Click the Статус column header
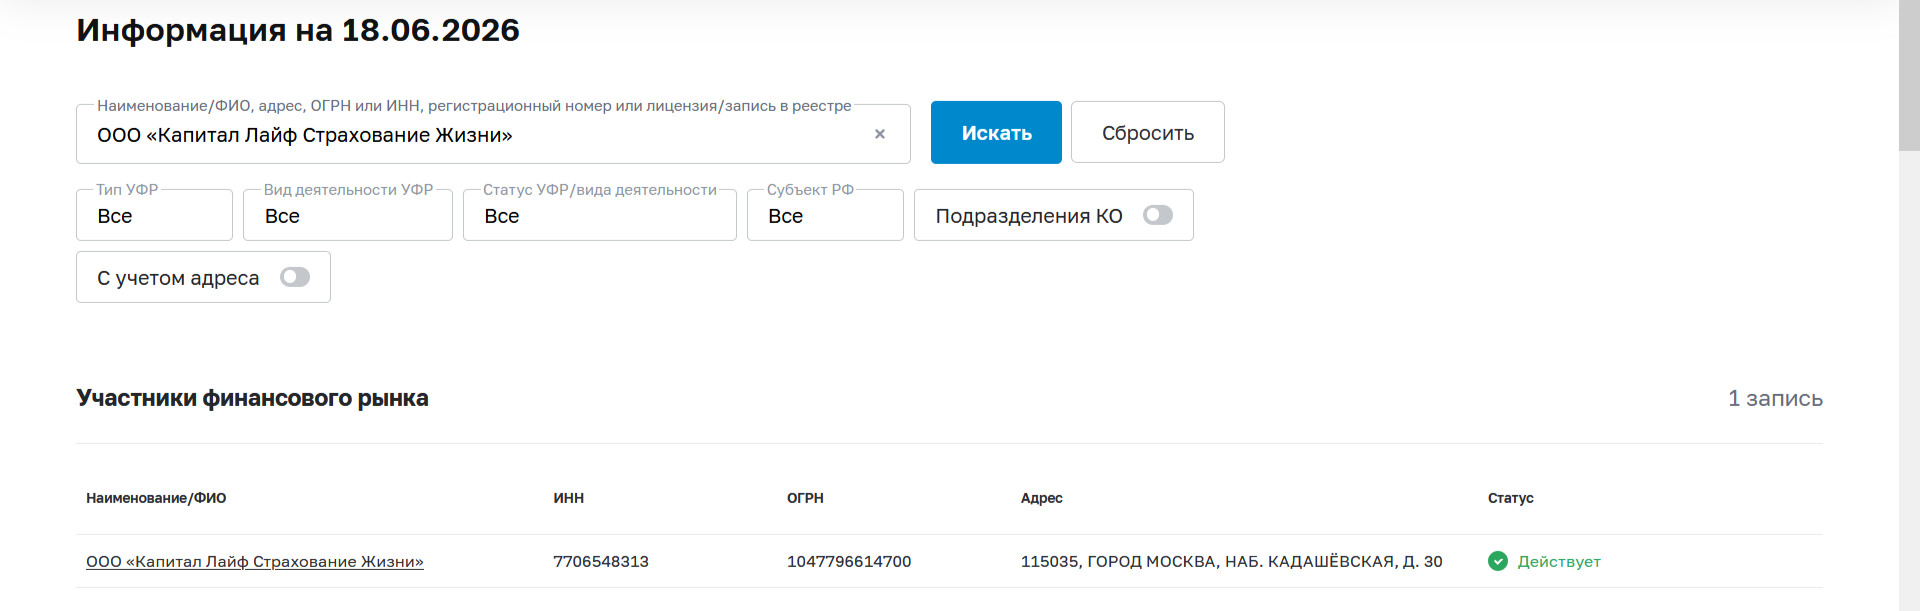The height and width of the screenshot is (611, 1920). coord(1510,498)
